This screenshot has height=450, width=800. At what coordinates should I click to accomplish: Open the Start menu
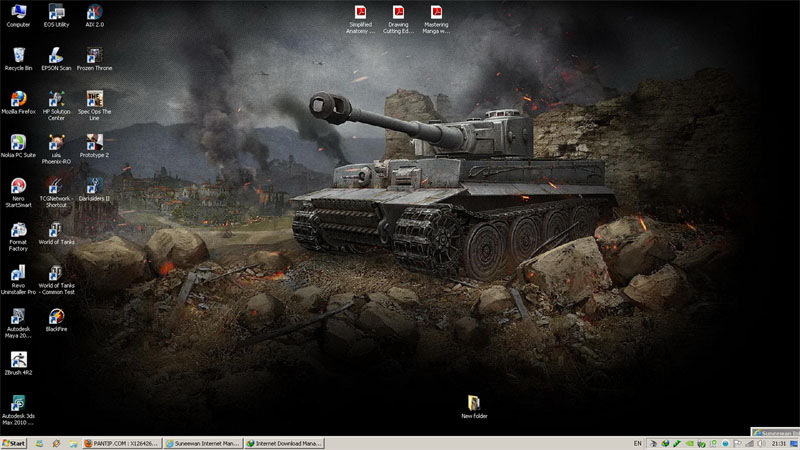pyautogui.click(x=14, y=443)
